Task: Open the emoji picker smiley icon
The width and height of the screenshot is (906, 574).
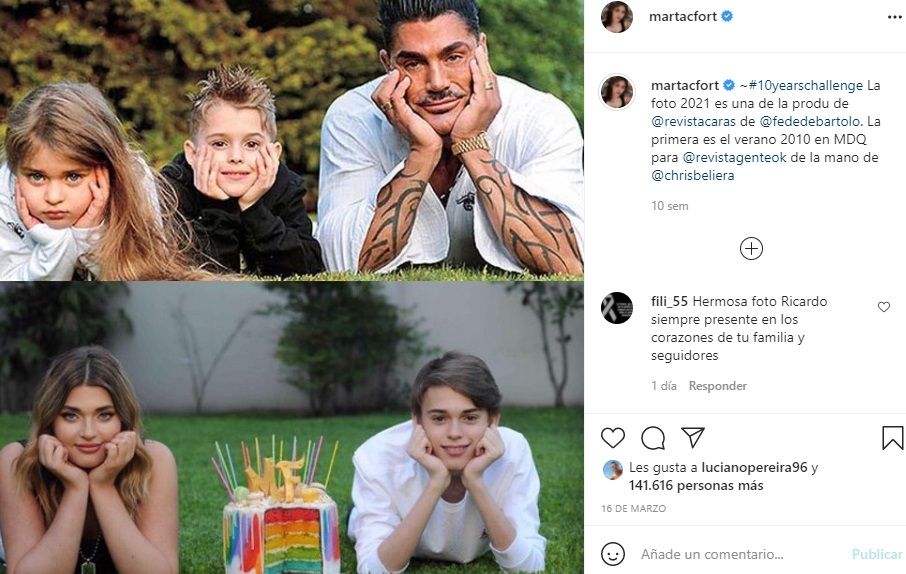Action: [x=612, y=554]
